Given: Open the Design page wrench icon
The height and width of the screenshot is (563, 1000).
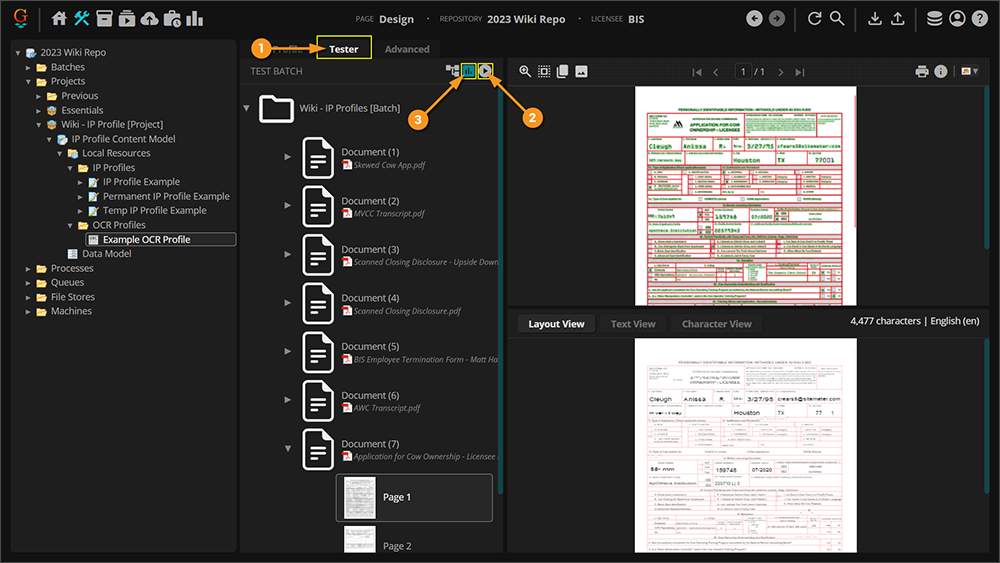Looking at the screenshot, I should click(82, 19).
